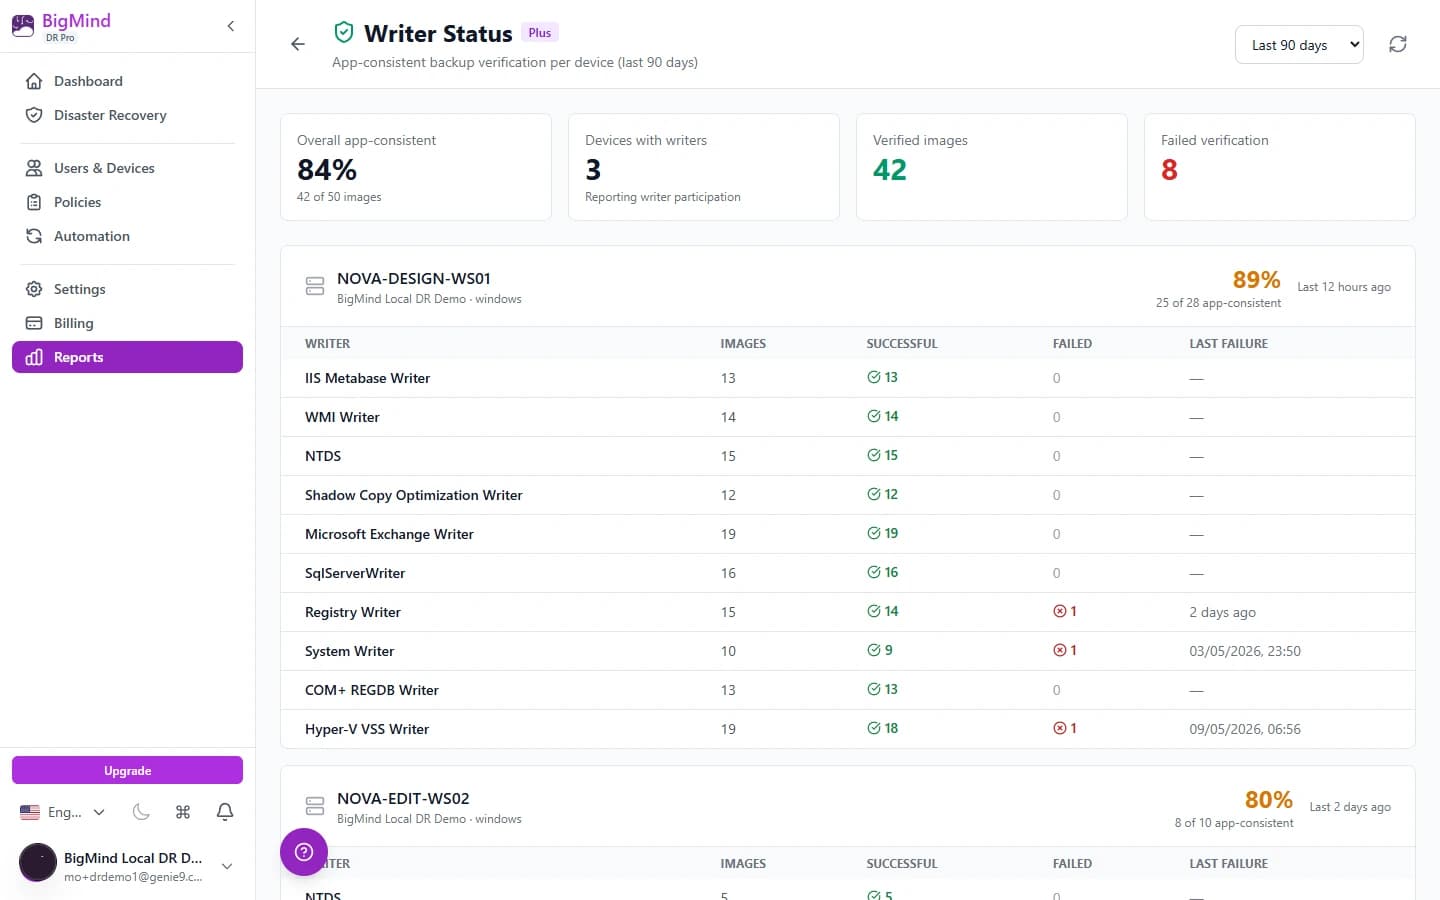Viewport: 1440px width, 900px height.
Task: Click the COM+ REGDB Writer name
Action: pyautogui.click(x=372, y=690)
